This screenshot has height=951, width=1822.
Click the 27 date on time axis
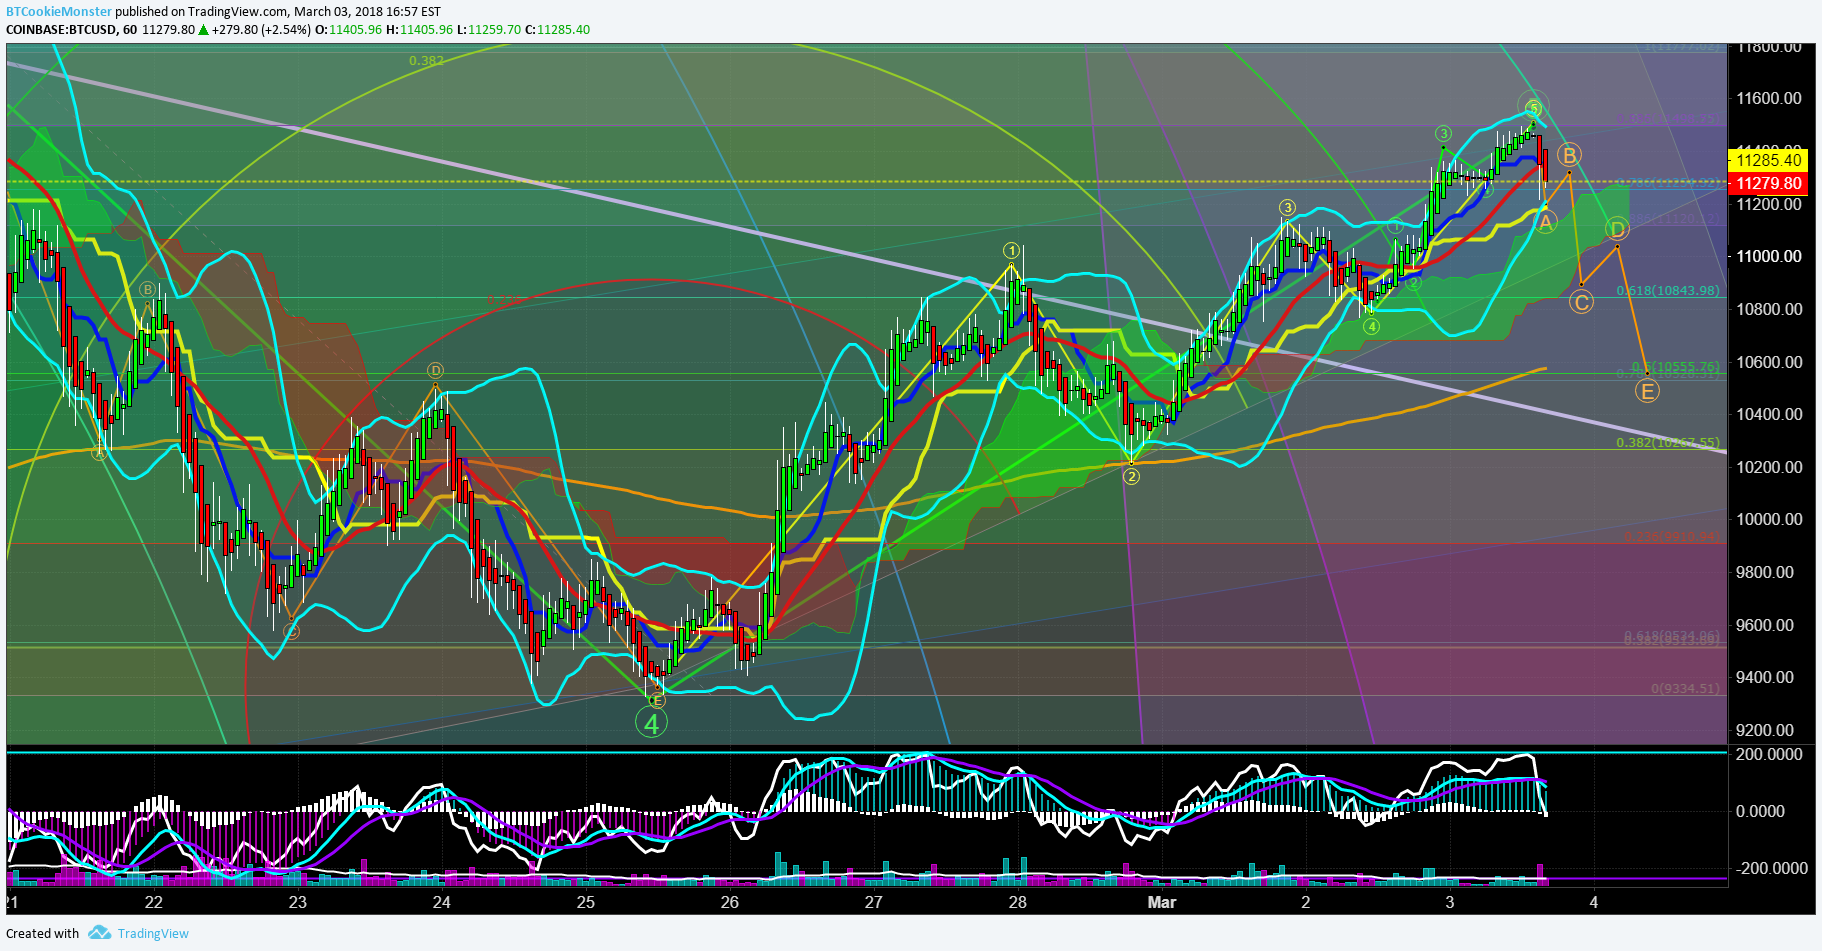874,902
